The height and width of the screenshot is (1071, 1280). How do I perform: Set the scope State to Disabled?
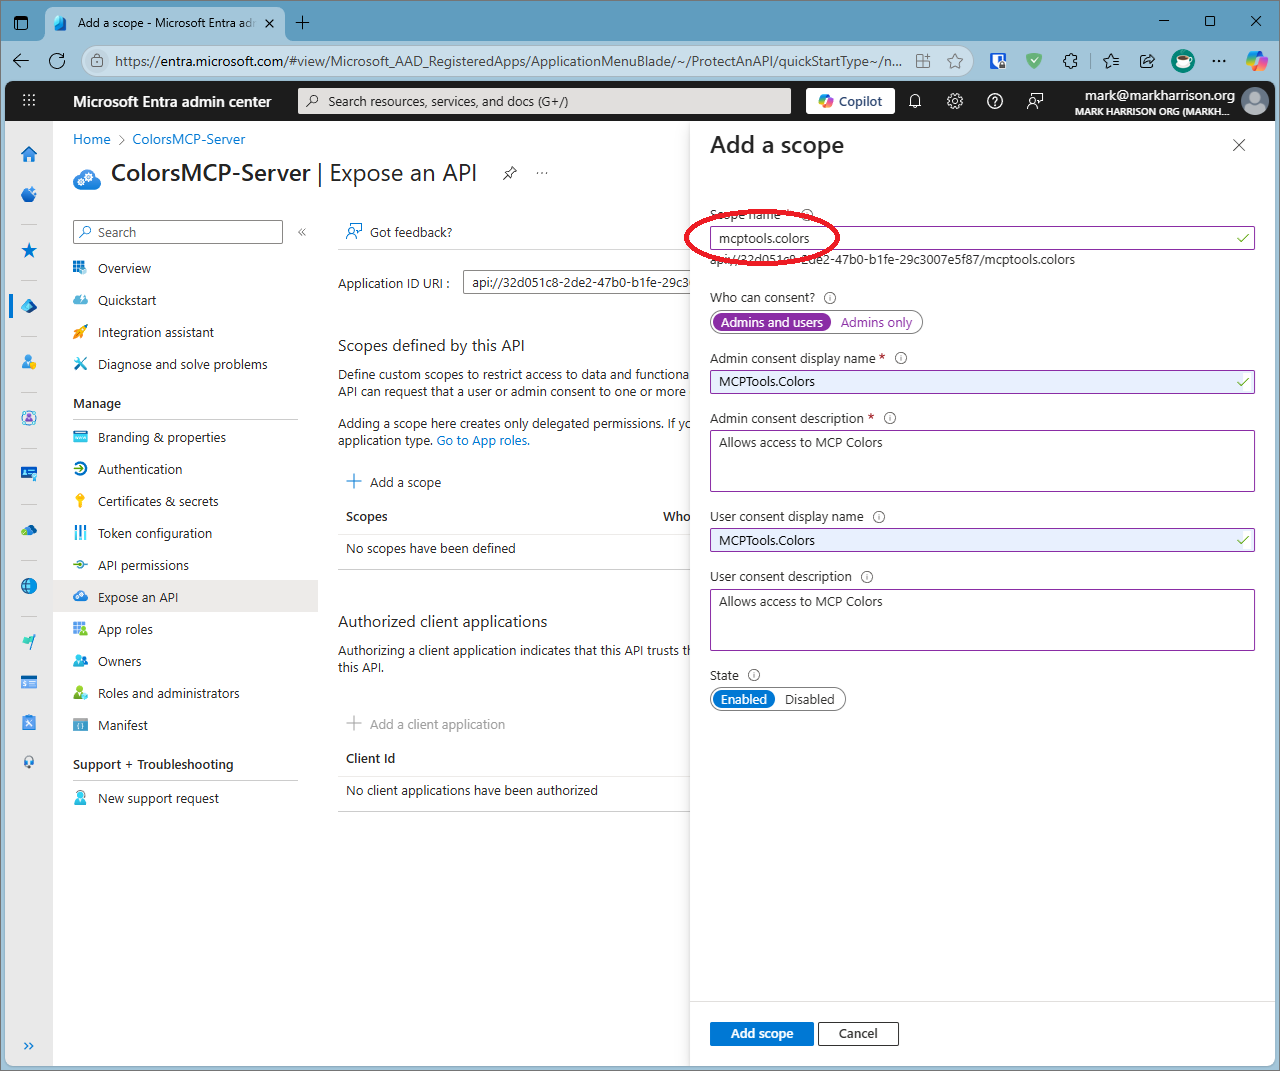pyautogui.click(x=810, y=699)
